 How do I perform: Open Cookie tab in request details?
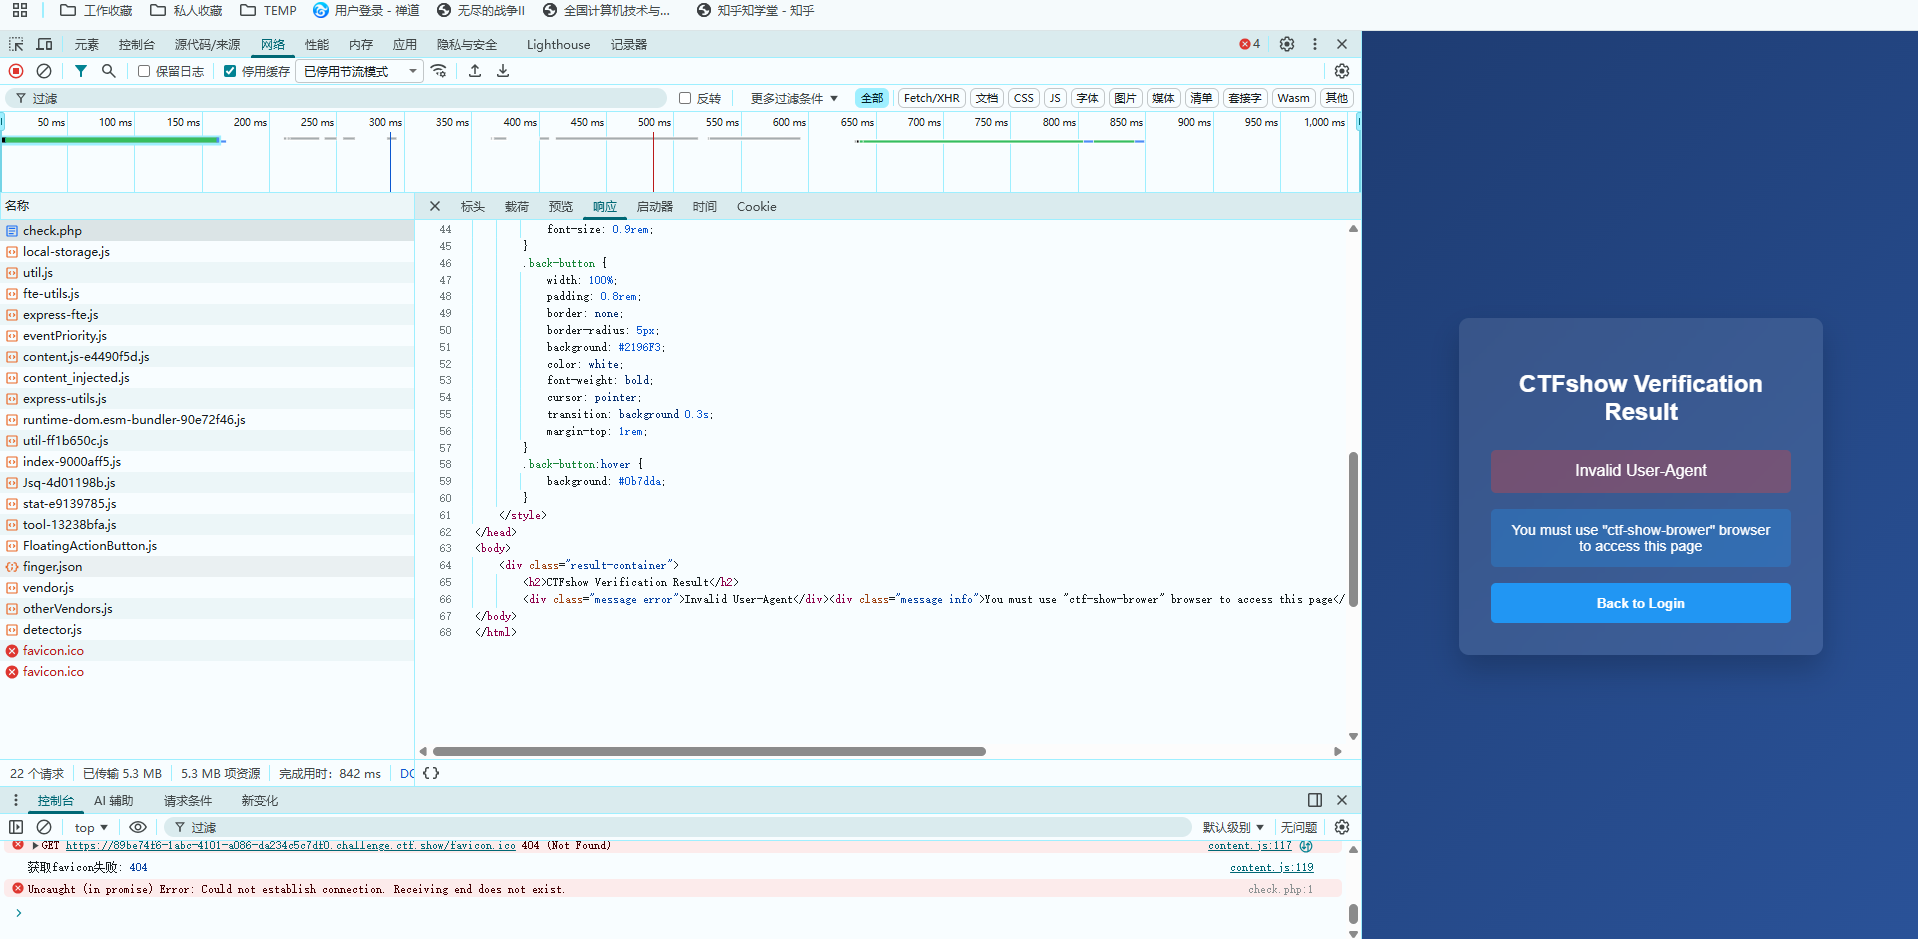(756, 206)
